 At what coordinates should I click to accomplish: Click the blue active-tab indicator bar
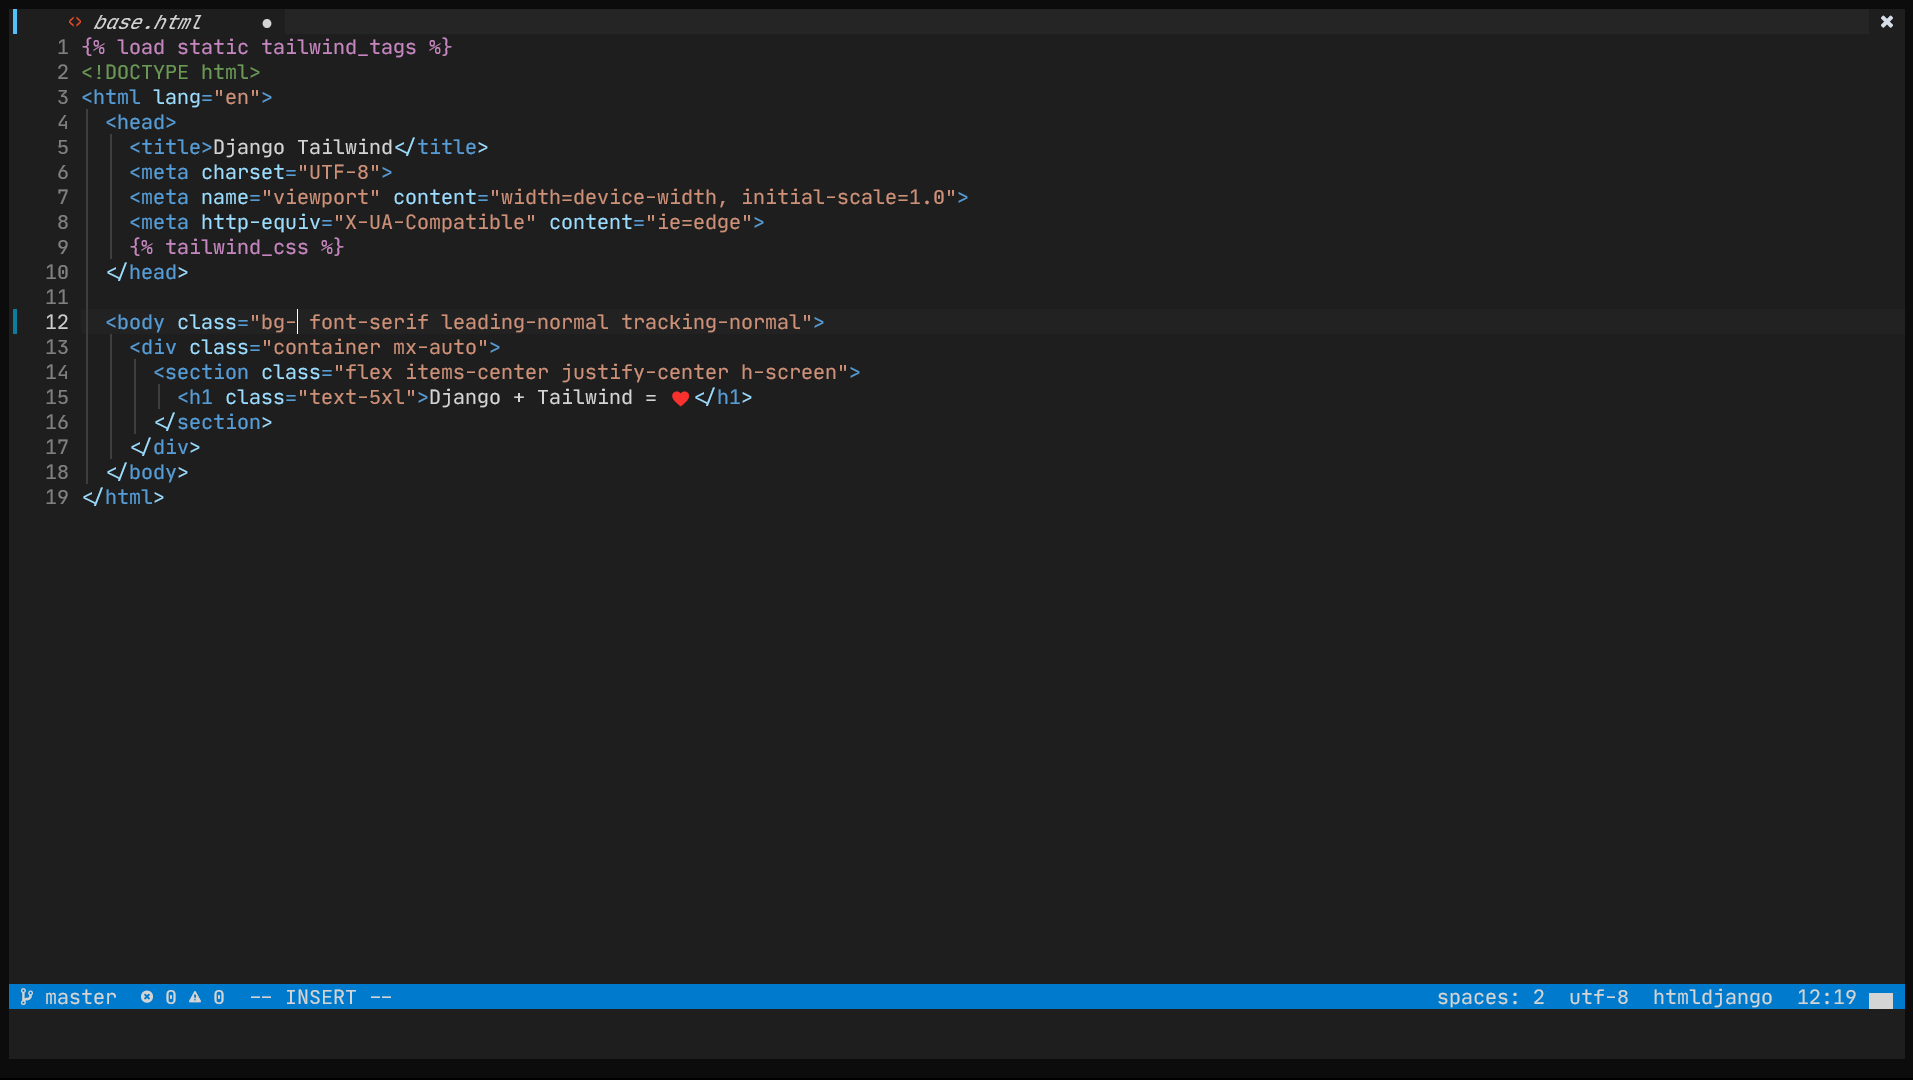coord(14,22)
